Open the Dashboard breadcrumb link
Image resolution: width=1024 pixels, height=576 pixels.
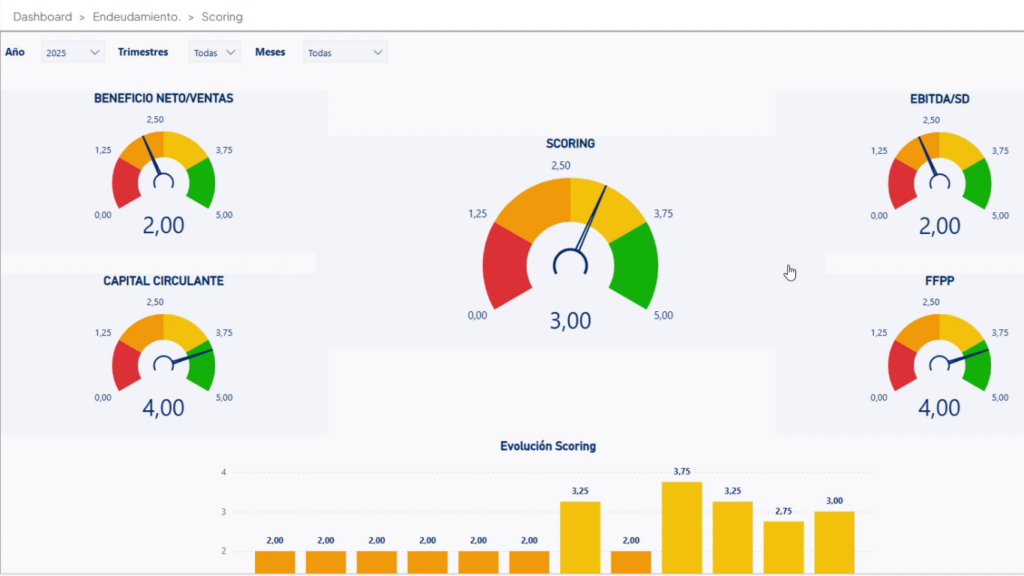pos(42,17)
